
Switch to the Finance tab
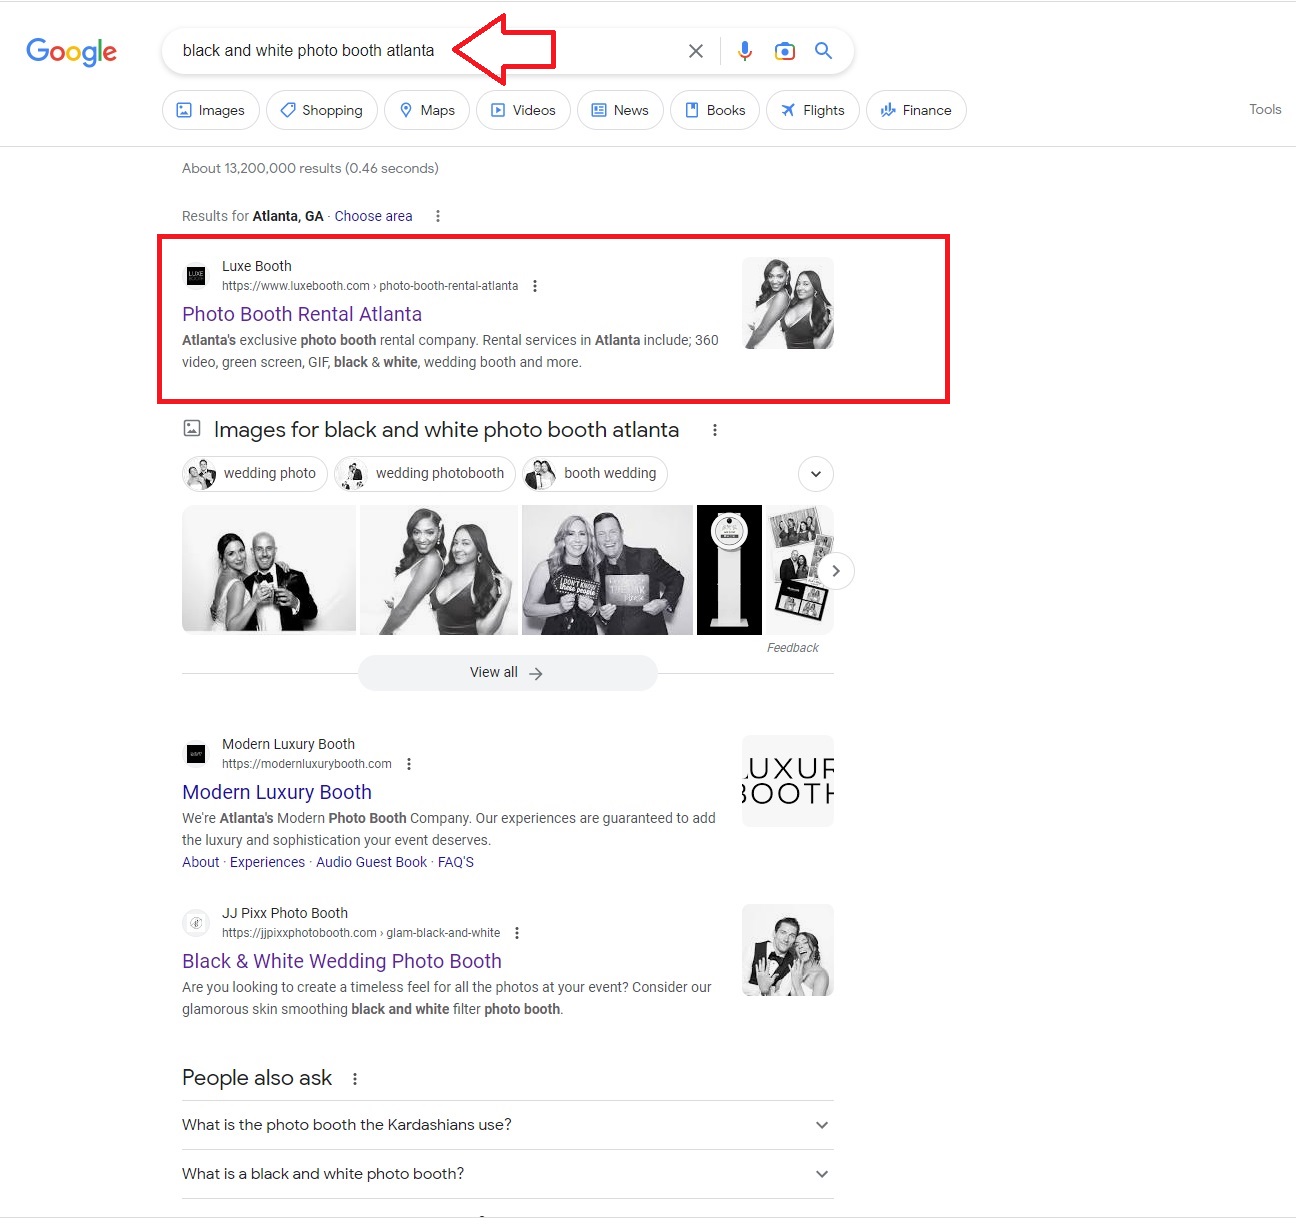point(916,110)
